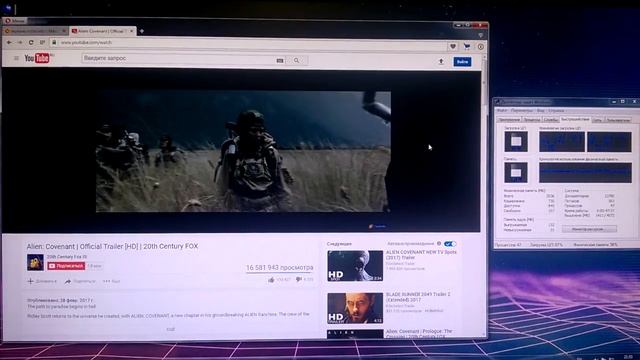Click the browser page vertical scrollbar
640x360 pixels.
(484, 196)
